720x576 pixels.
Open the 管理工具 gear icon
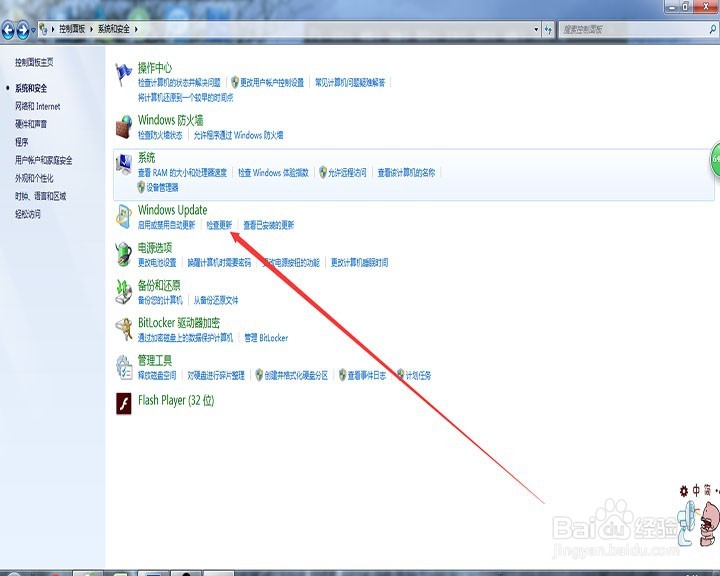click(124, 367)
